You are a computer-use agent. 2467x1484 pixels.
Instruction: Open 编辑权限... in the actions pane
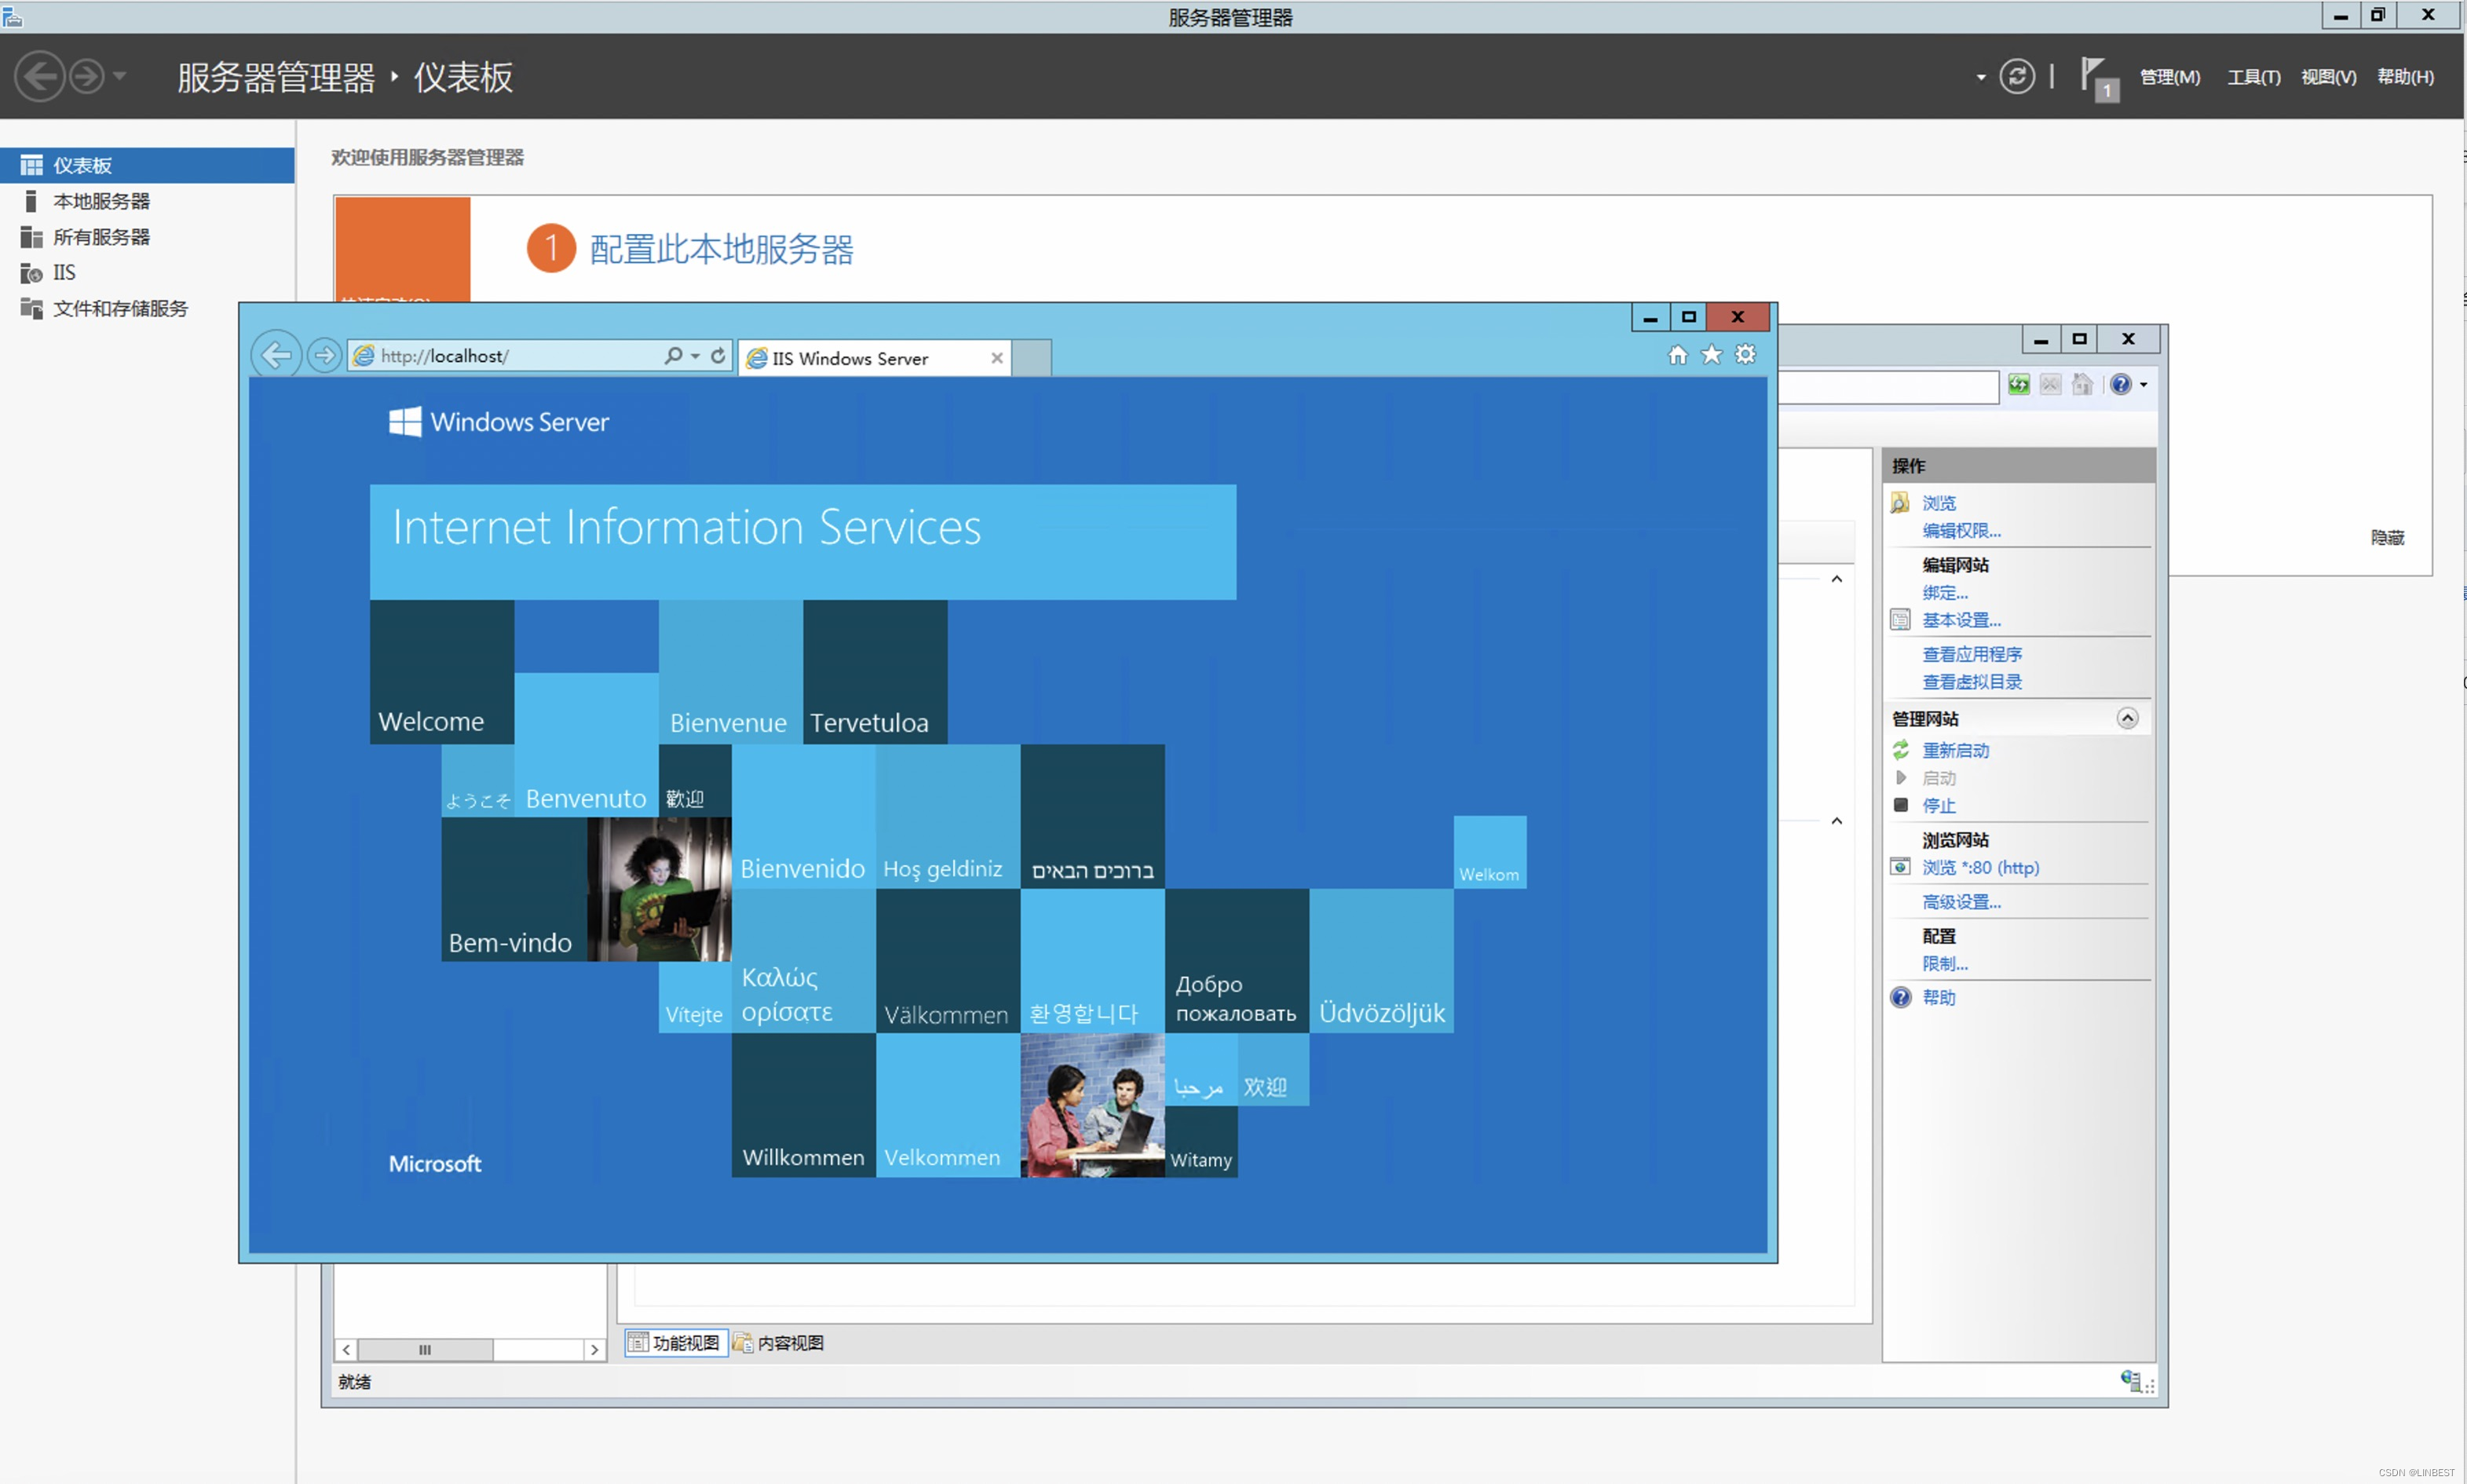(x=1961, y=531)
